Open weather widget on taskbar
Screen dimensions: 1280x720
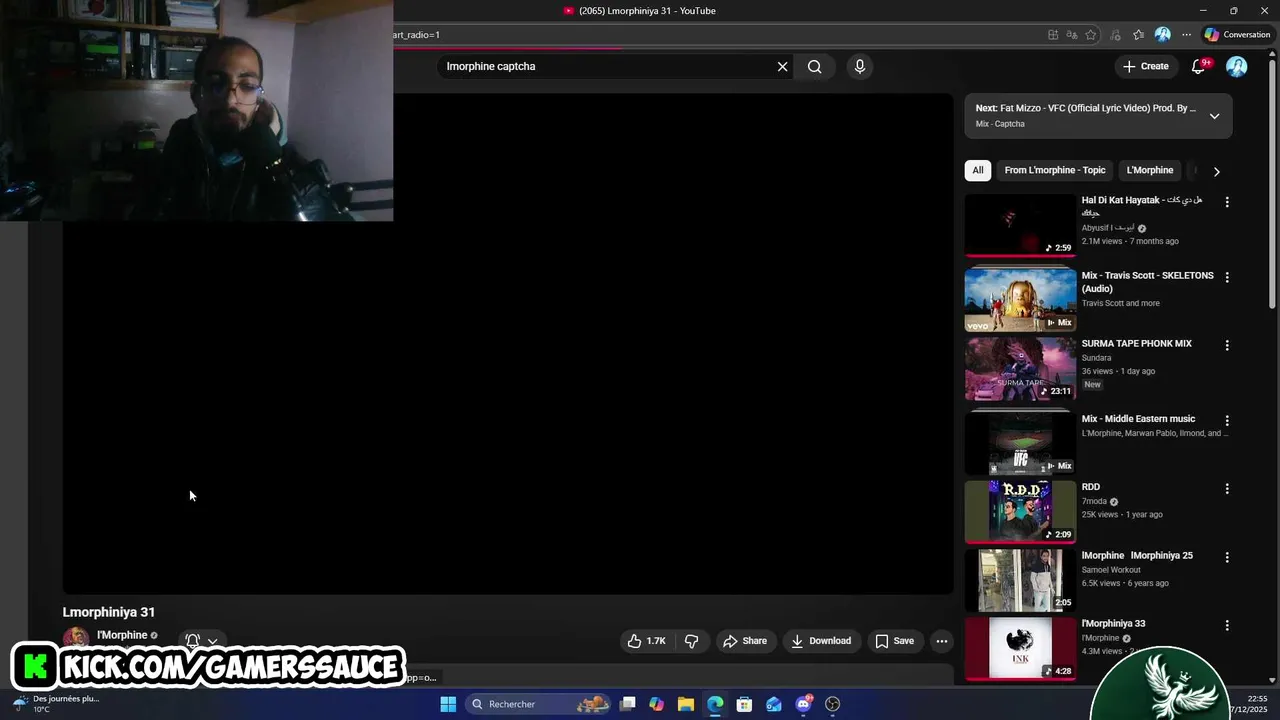(55, 704)
